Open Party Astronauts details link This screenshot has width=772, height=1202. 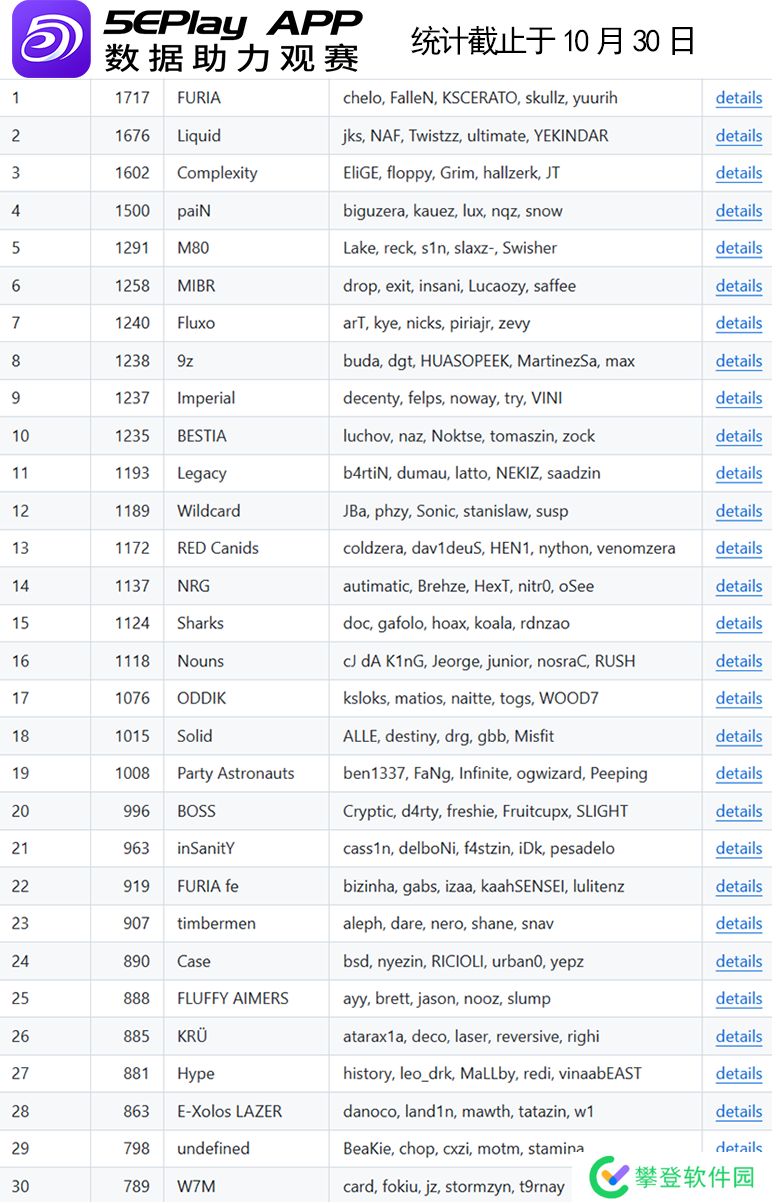coord(738,773)
